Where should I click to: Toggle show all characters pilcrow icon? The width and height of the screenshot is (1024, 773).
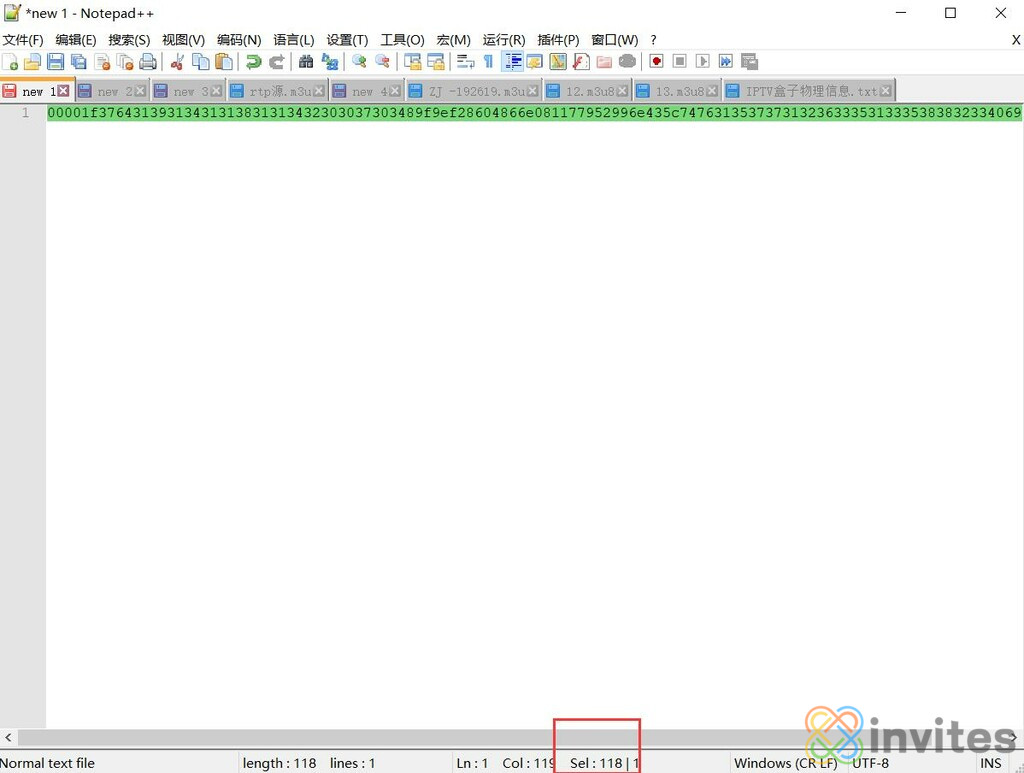(x=488, y=61)
